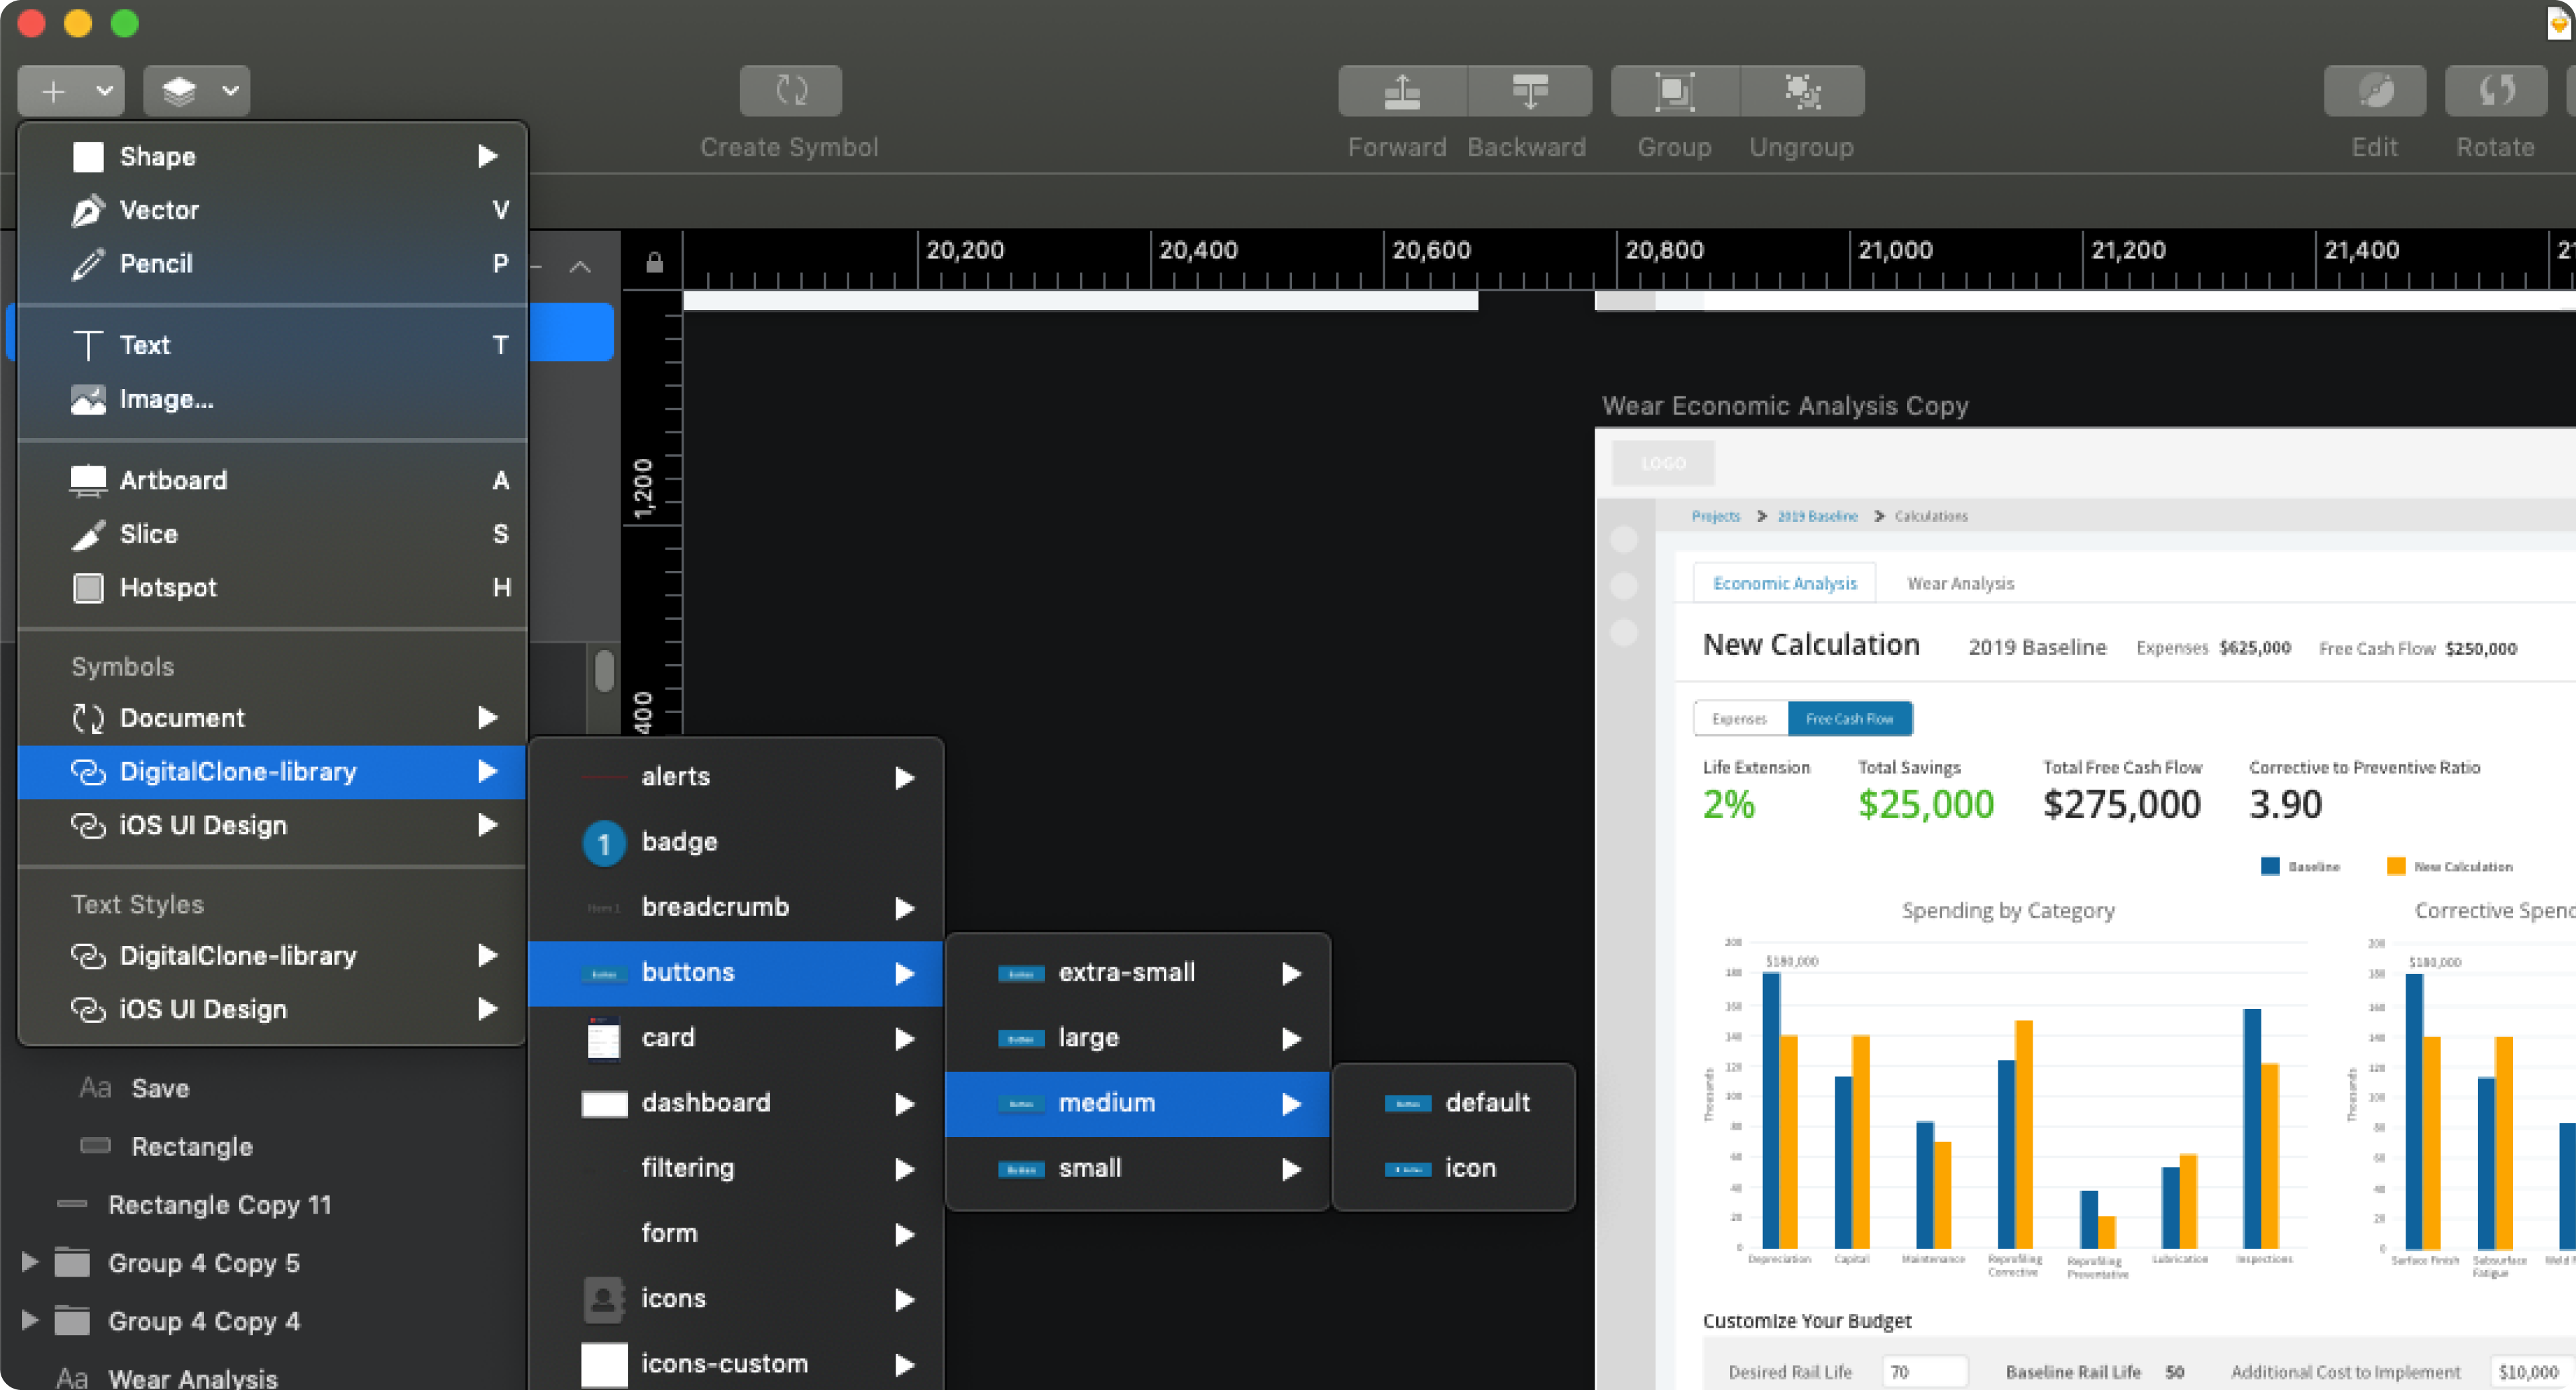Click the Forward arrange icon
This screenshot has height=1390, width=2576.
coord(1402,91)
